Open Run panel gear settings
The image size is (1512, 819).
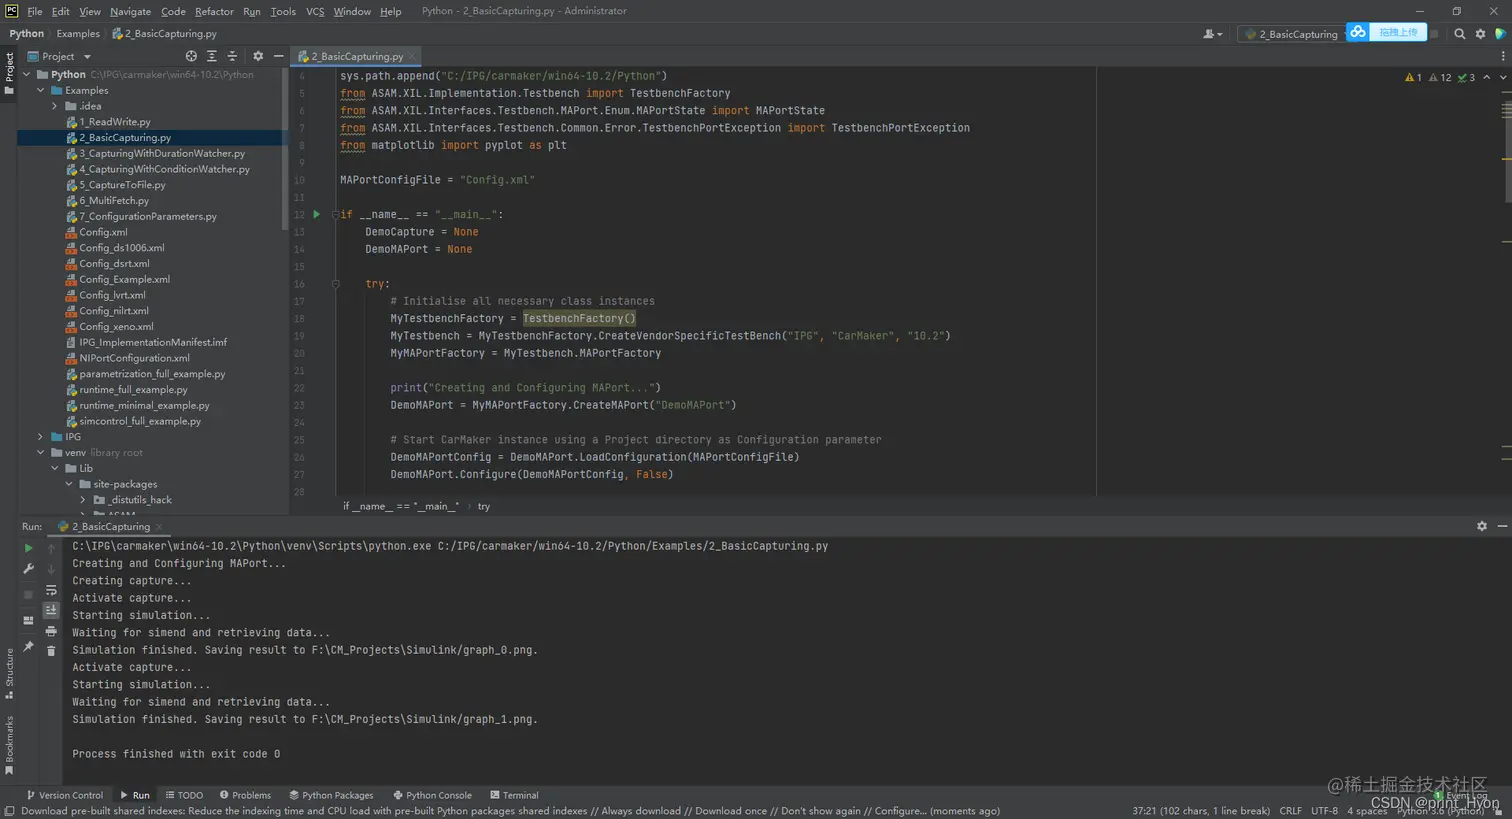point(1482,526)
